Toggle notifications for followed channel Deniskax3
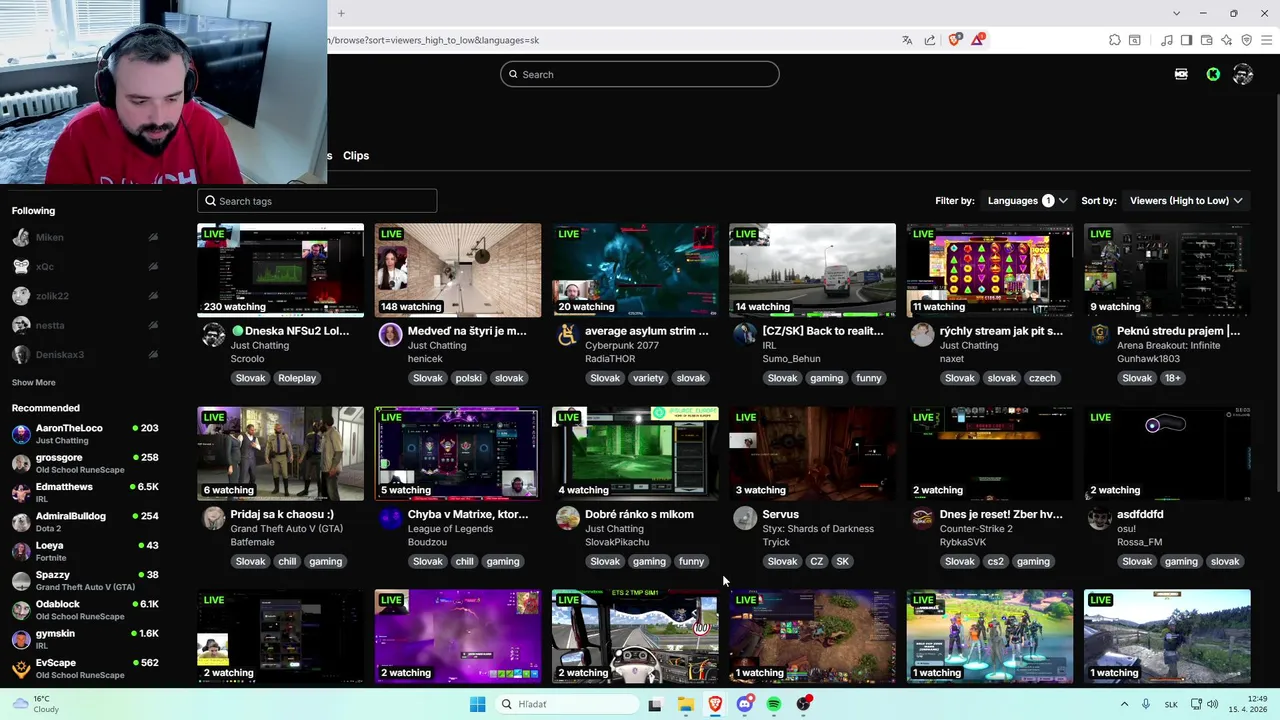 [153, 354]
